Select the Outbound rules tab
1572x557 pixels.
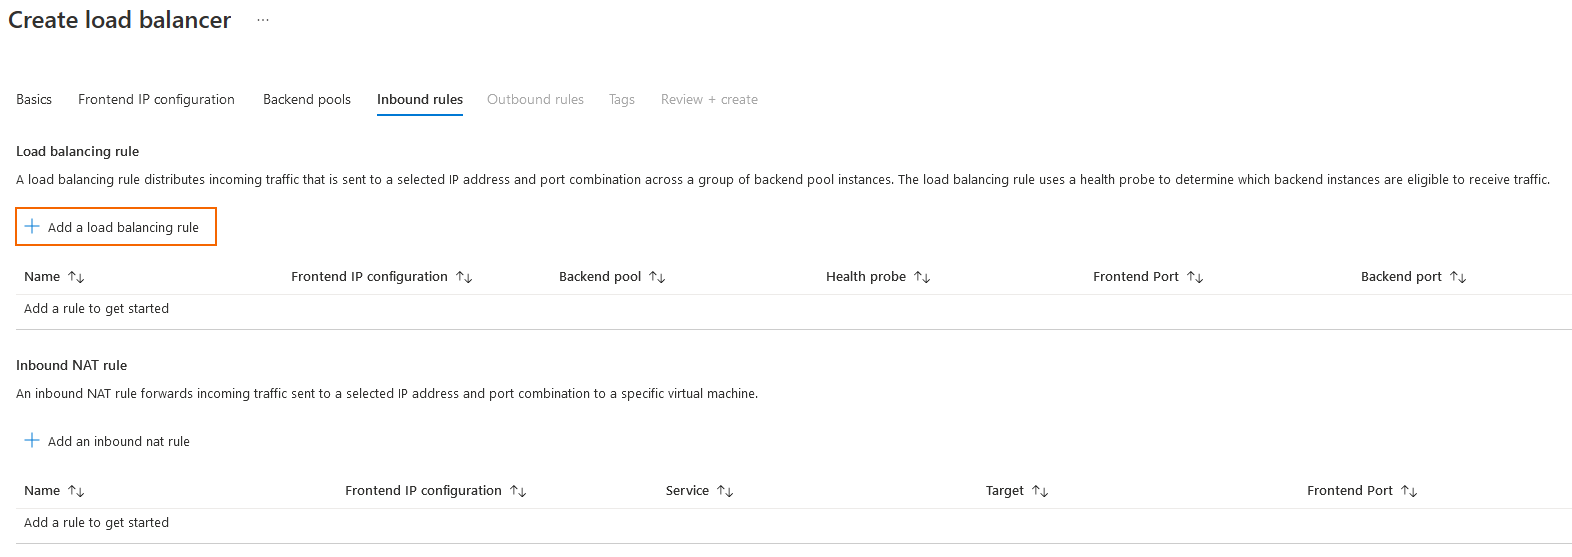tap(535, 100)
